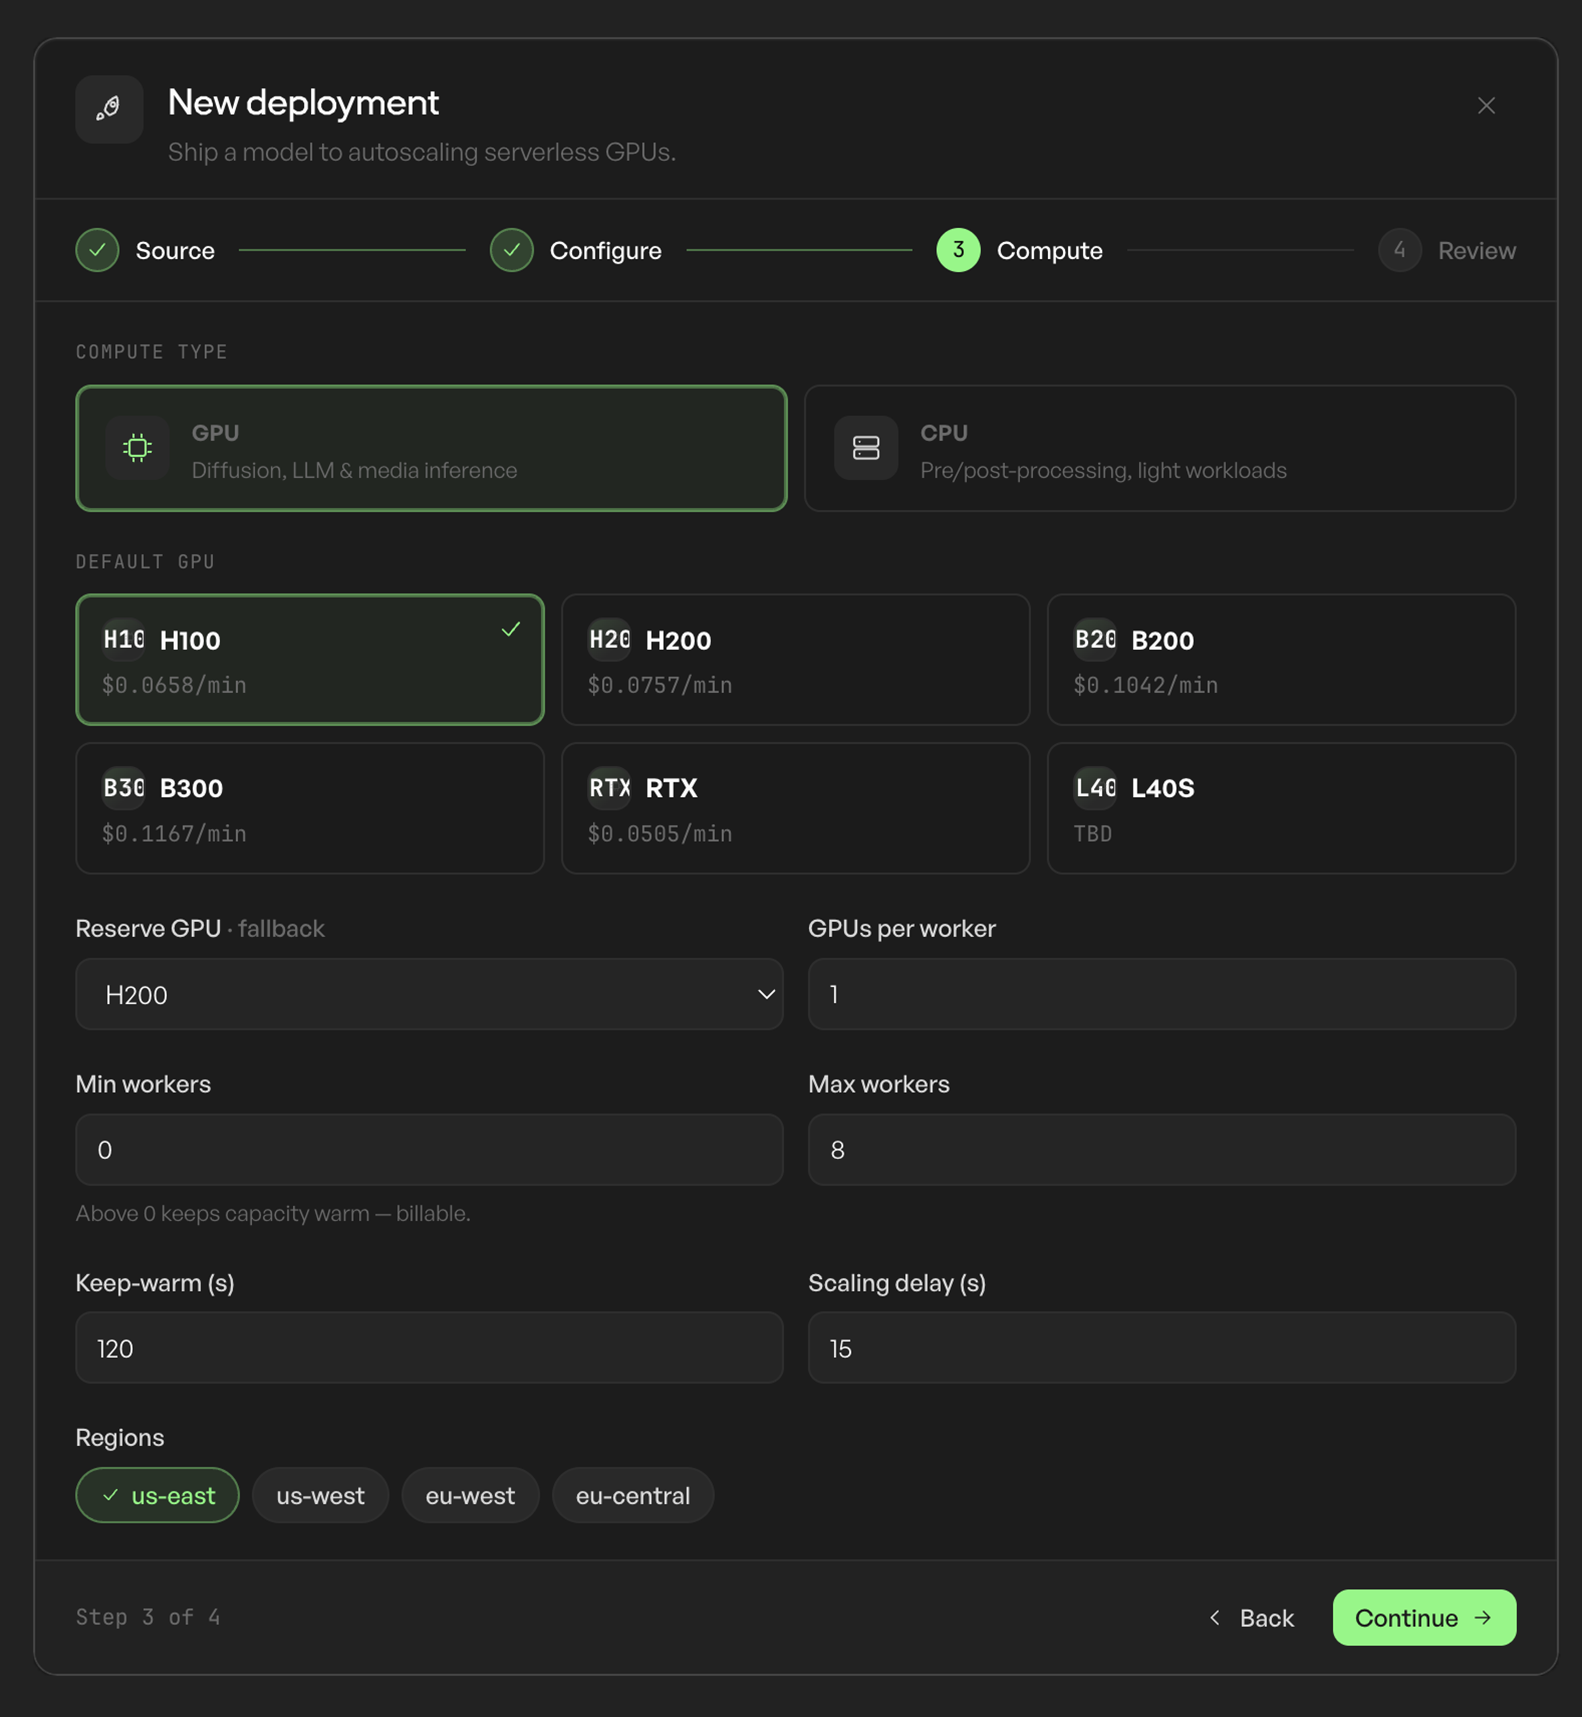Click the RTX badge icon
The width and height of the screenshot is (1582, 1717).
(x=610, y=788)
